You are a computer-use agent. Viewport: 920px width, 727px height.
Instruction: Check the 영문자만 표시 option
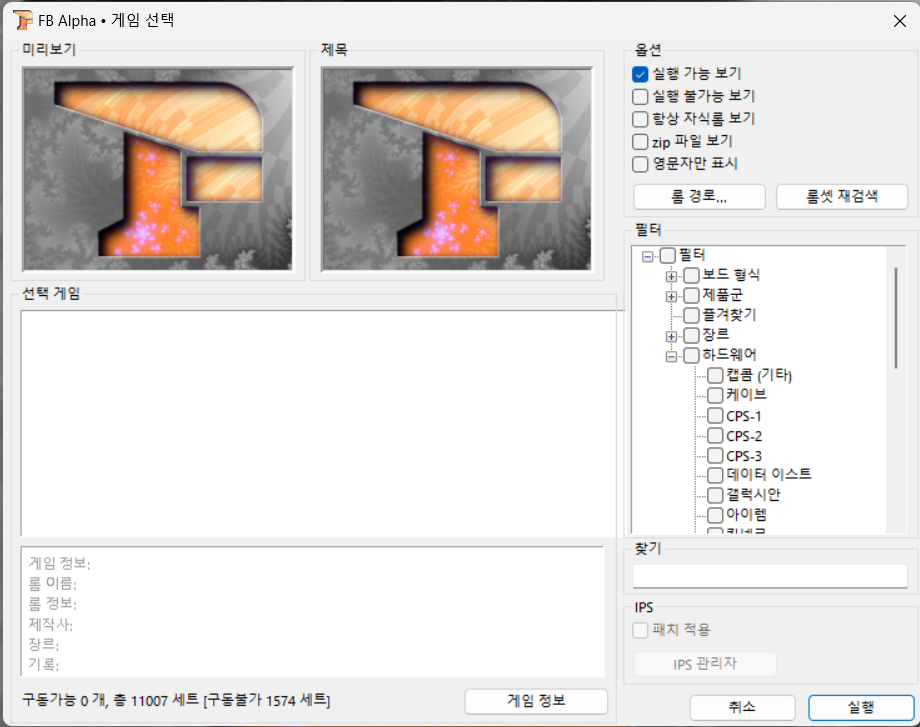pos(640,164)
